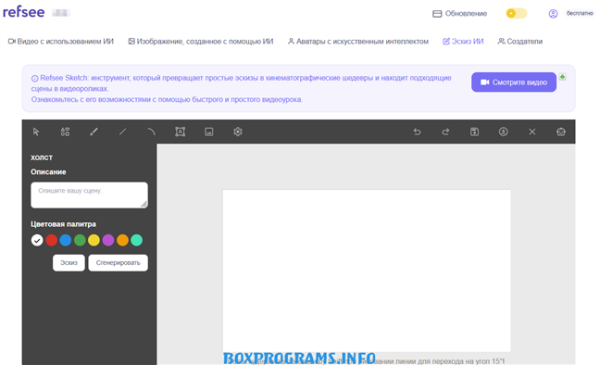Click the Описание label
The image size is (600, 365).
[x=48, y=172]
